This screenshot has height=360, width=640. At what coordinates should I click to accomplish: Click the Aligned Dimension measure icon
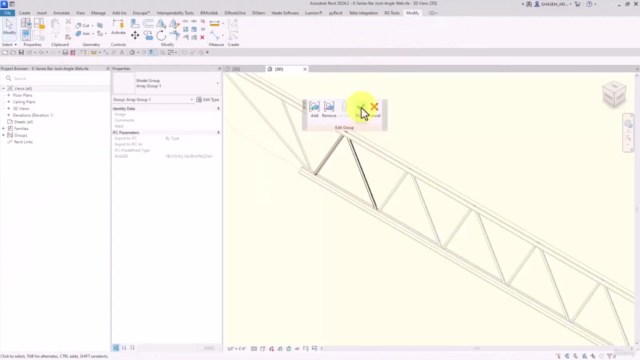tap(214, 24)
